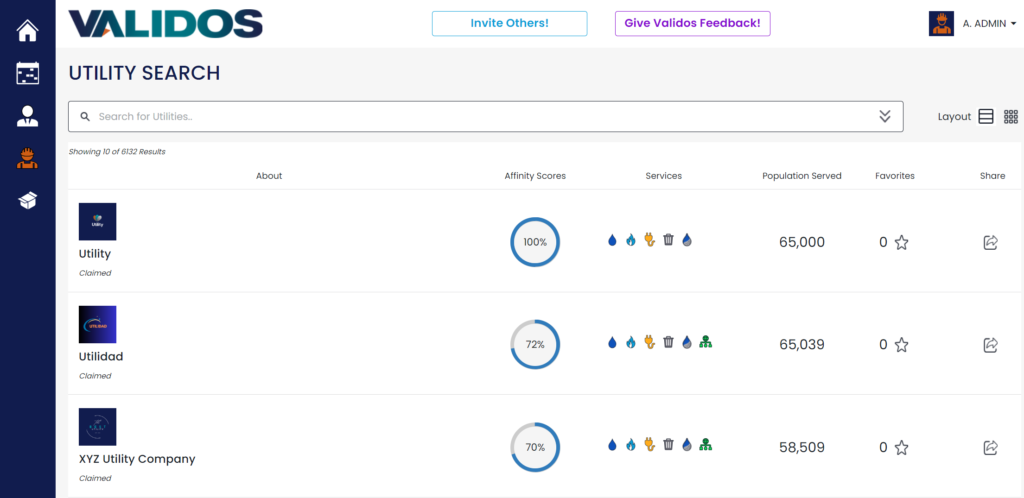Click the 65,000 population value
1024x498 pixels.
(x=802, y=242)
